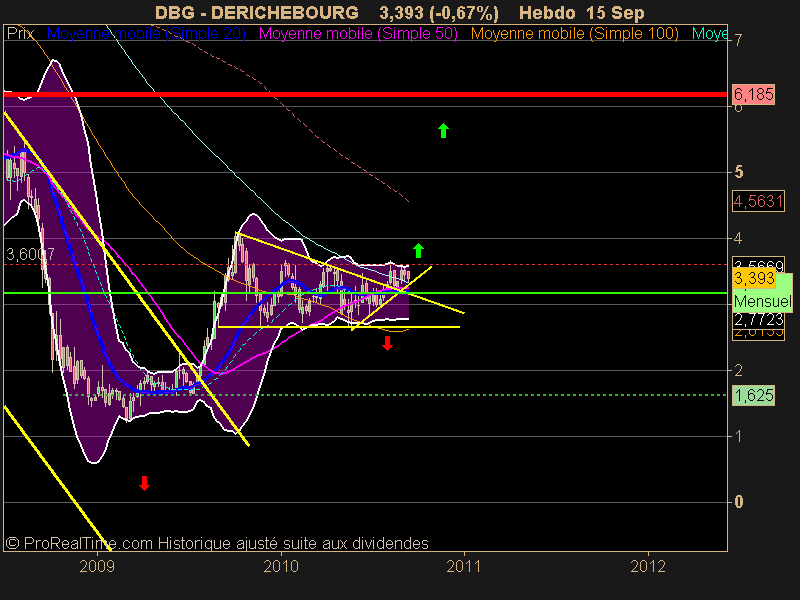Select the thick red horizontal resistance line

coord(365,94)
